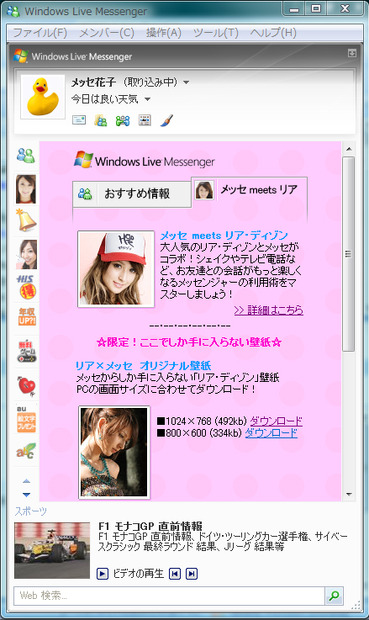The image size is (369, 620).
Task: Click the add contact icon under status
Action: (100, 120)
